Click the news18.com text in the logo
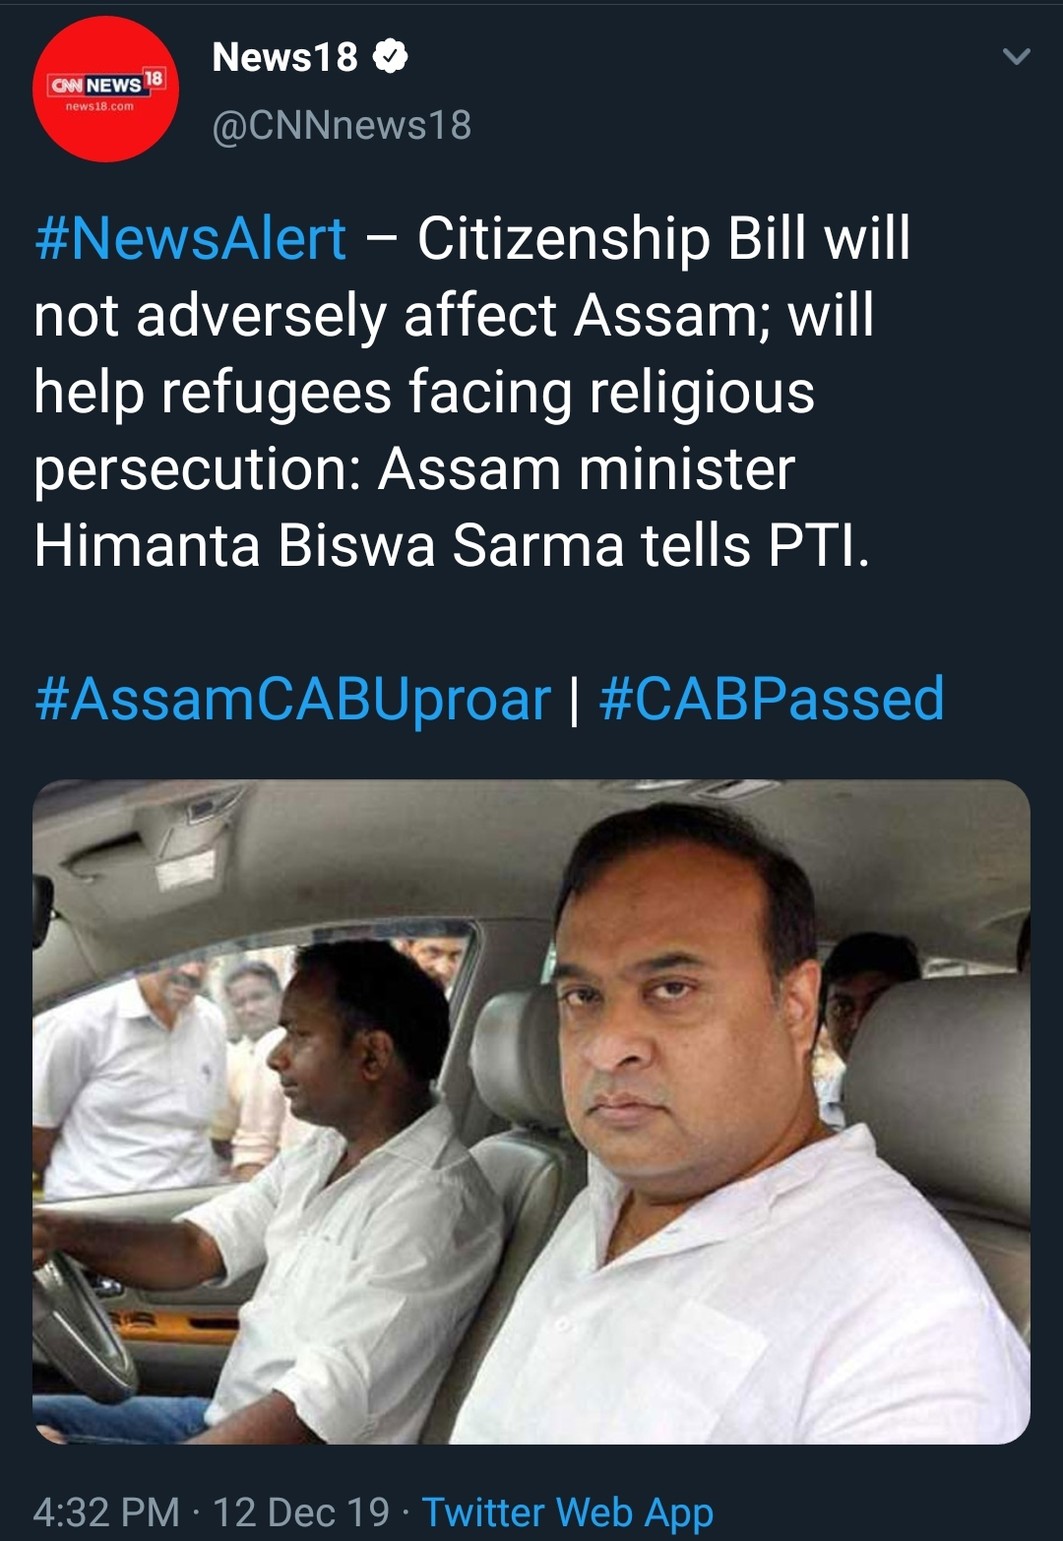Image resolution: width=1063 pixels, height=1541 pixels. coord(100,106)
